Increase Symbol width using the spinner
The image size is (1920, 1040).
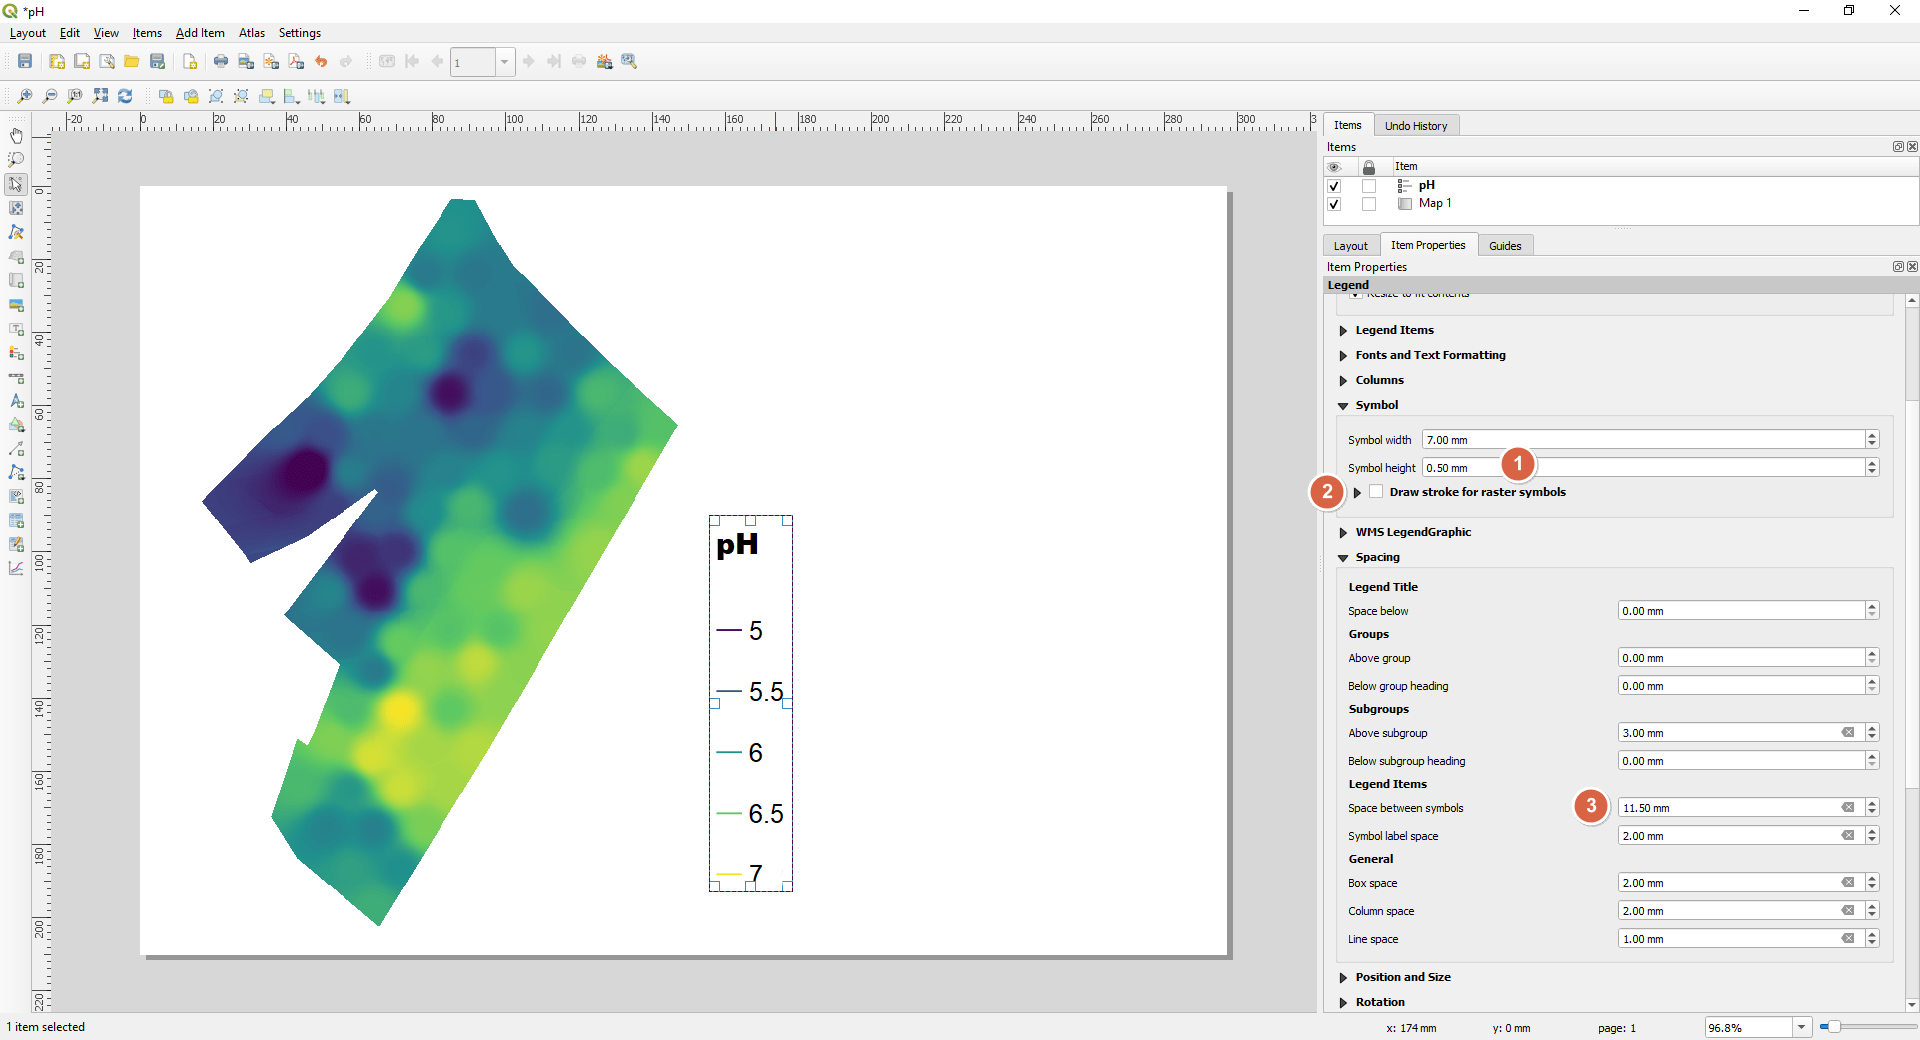pos(1870,435)
